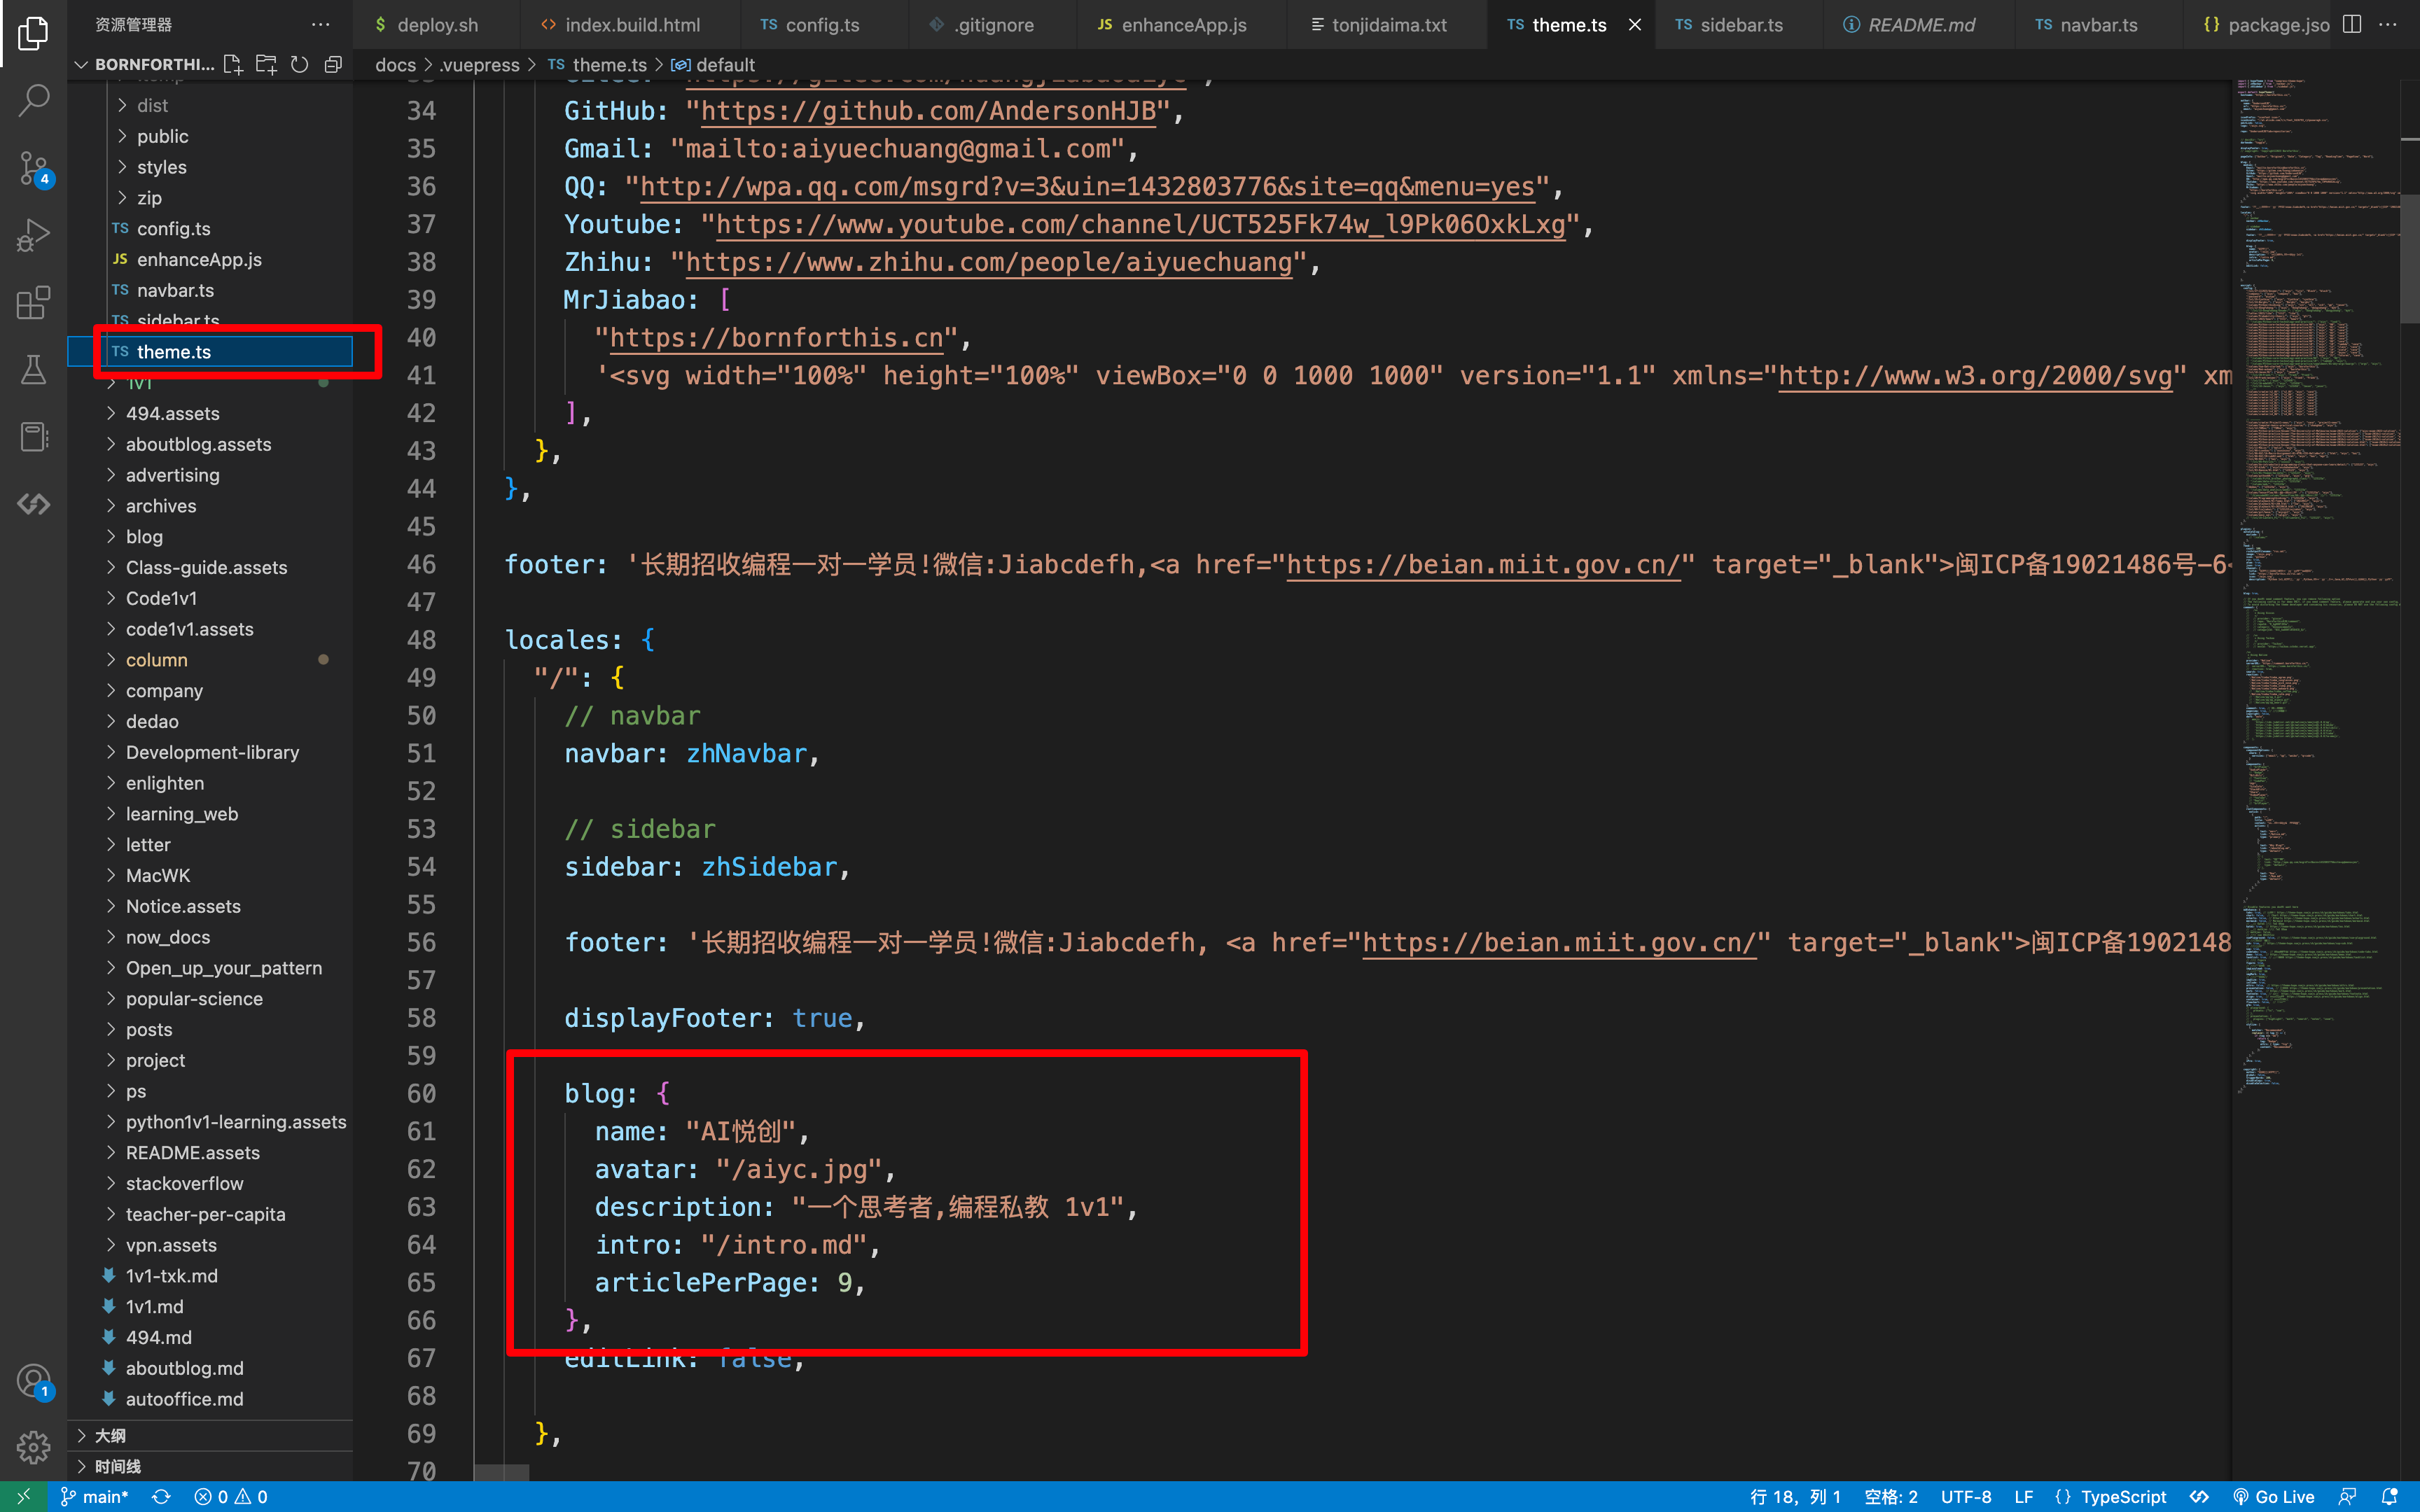The height and width of the screenshot is (1512, 2420).
Task: Click New Folder icon in explorer header
Action: coord(266,64)
